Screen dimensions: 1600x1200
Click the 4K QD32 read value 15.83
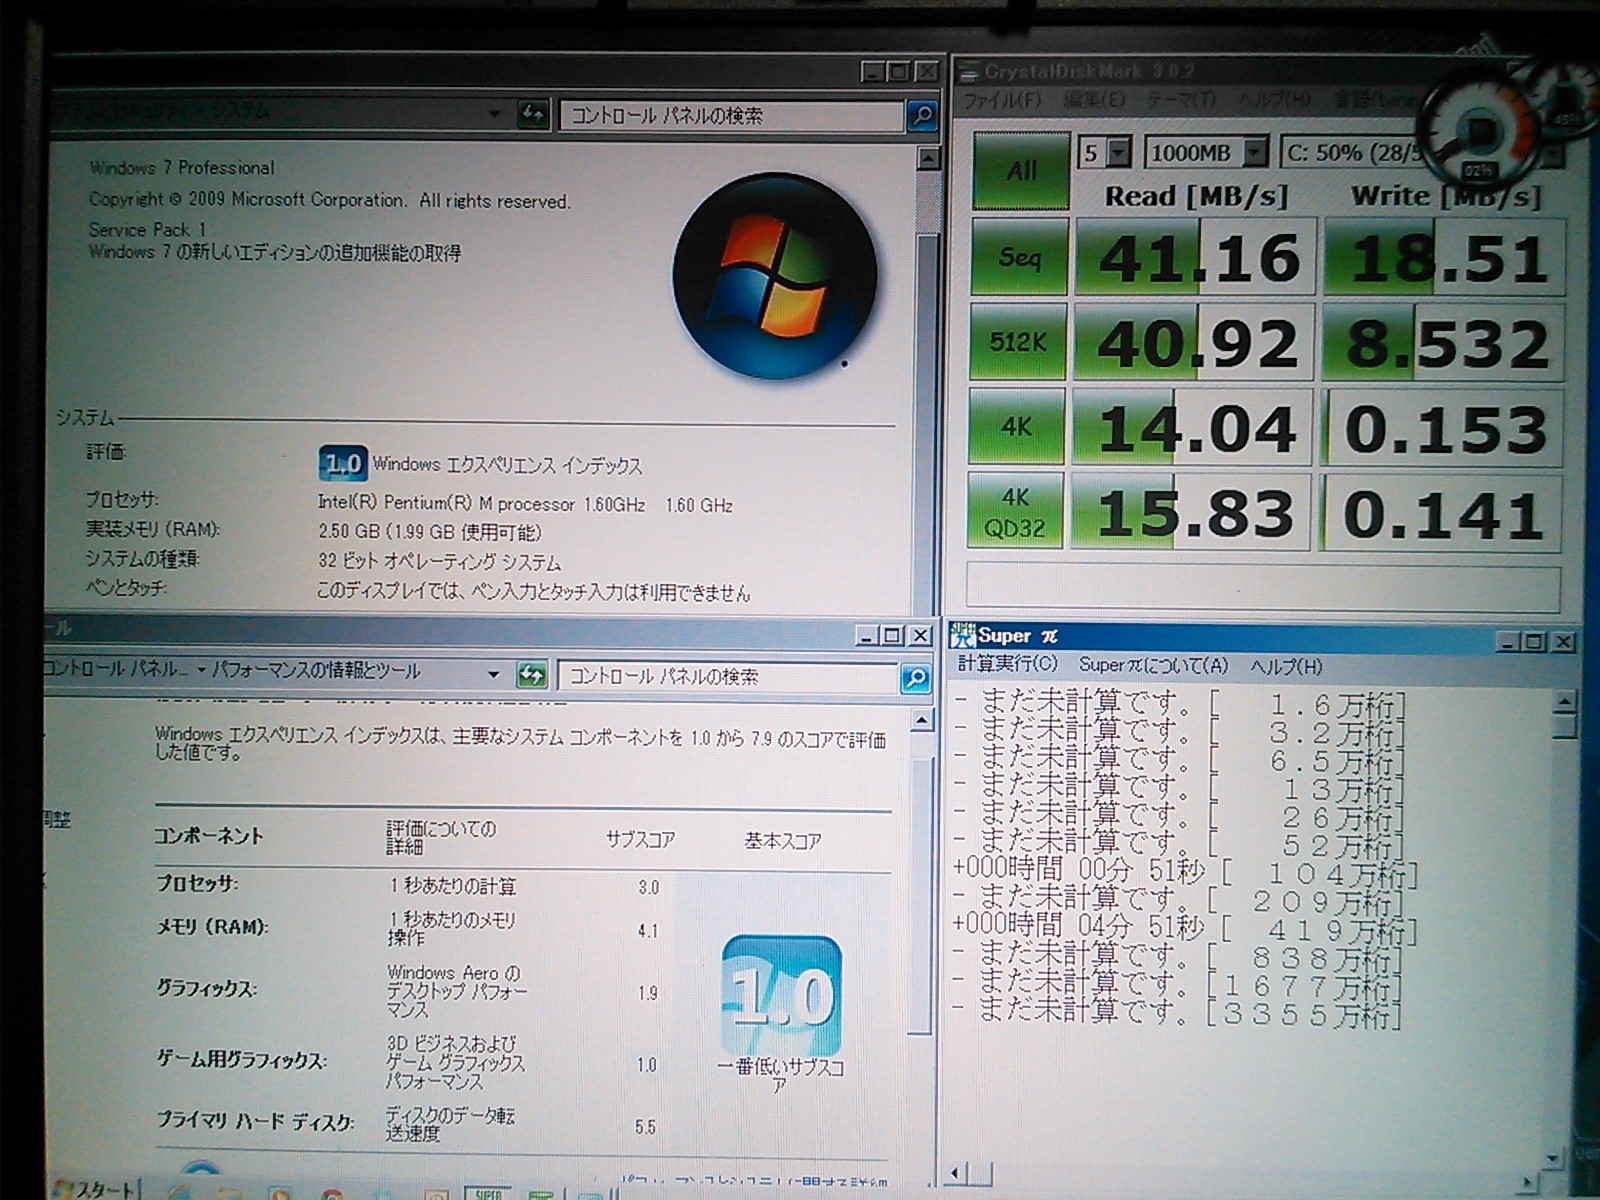(x=1190, y=512)
